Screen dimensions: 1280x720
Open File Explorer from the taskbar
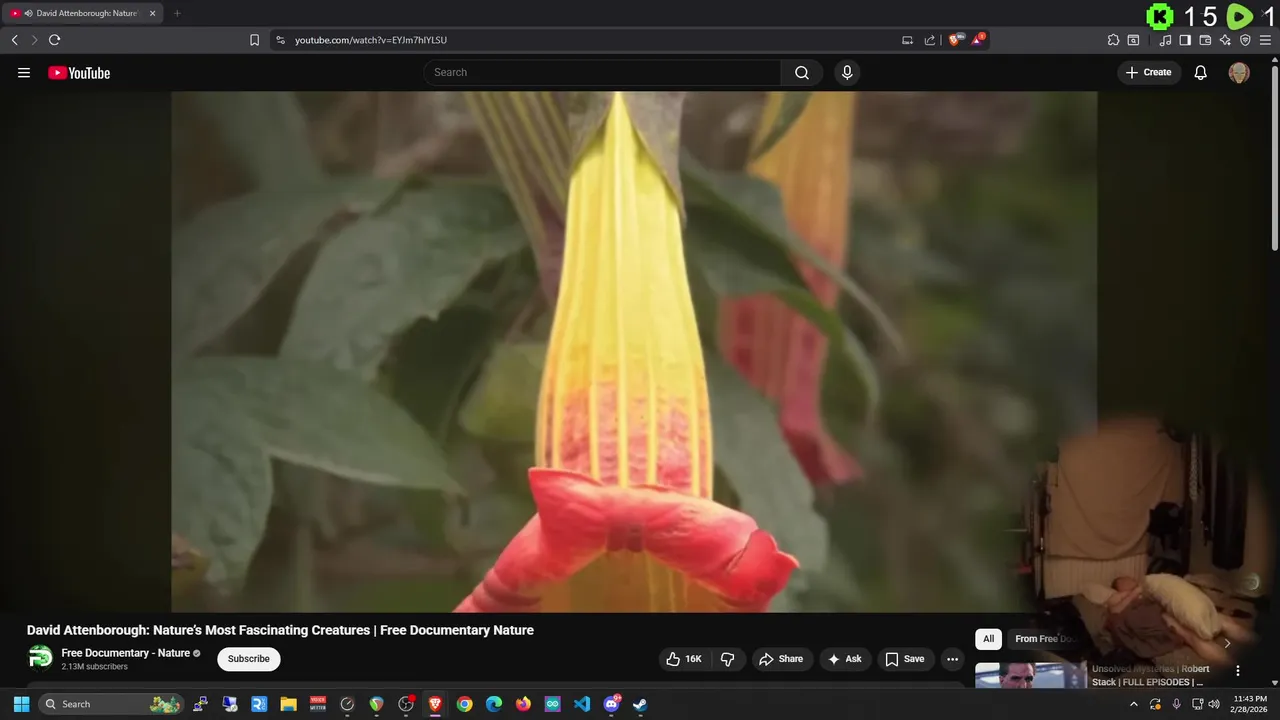[288, 704]
